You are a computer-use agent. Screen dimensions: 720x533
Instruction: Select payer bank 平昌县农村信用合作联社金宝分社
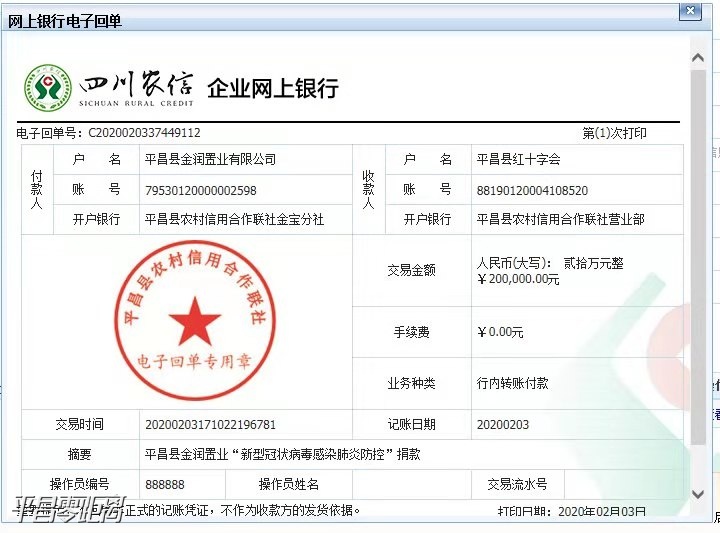click(x=234, y=219)
